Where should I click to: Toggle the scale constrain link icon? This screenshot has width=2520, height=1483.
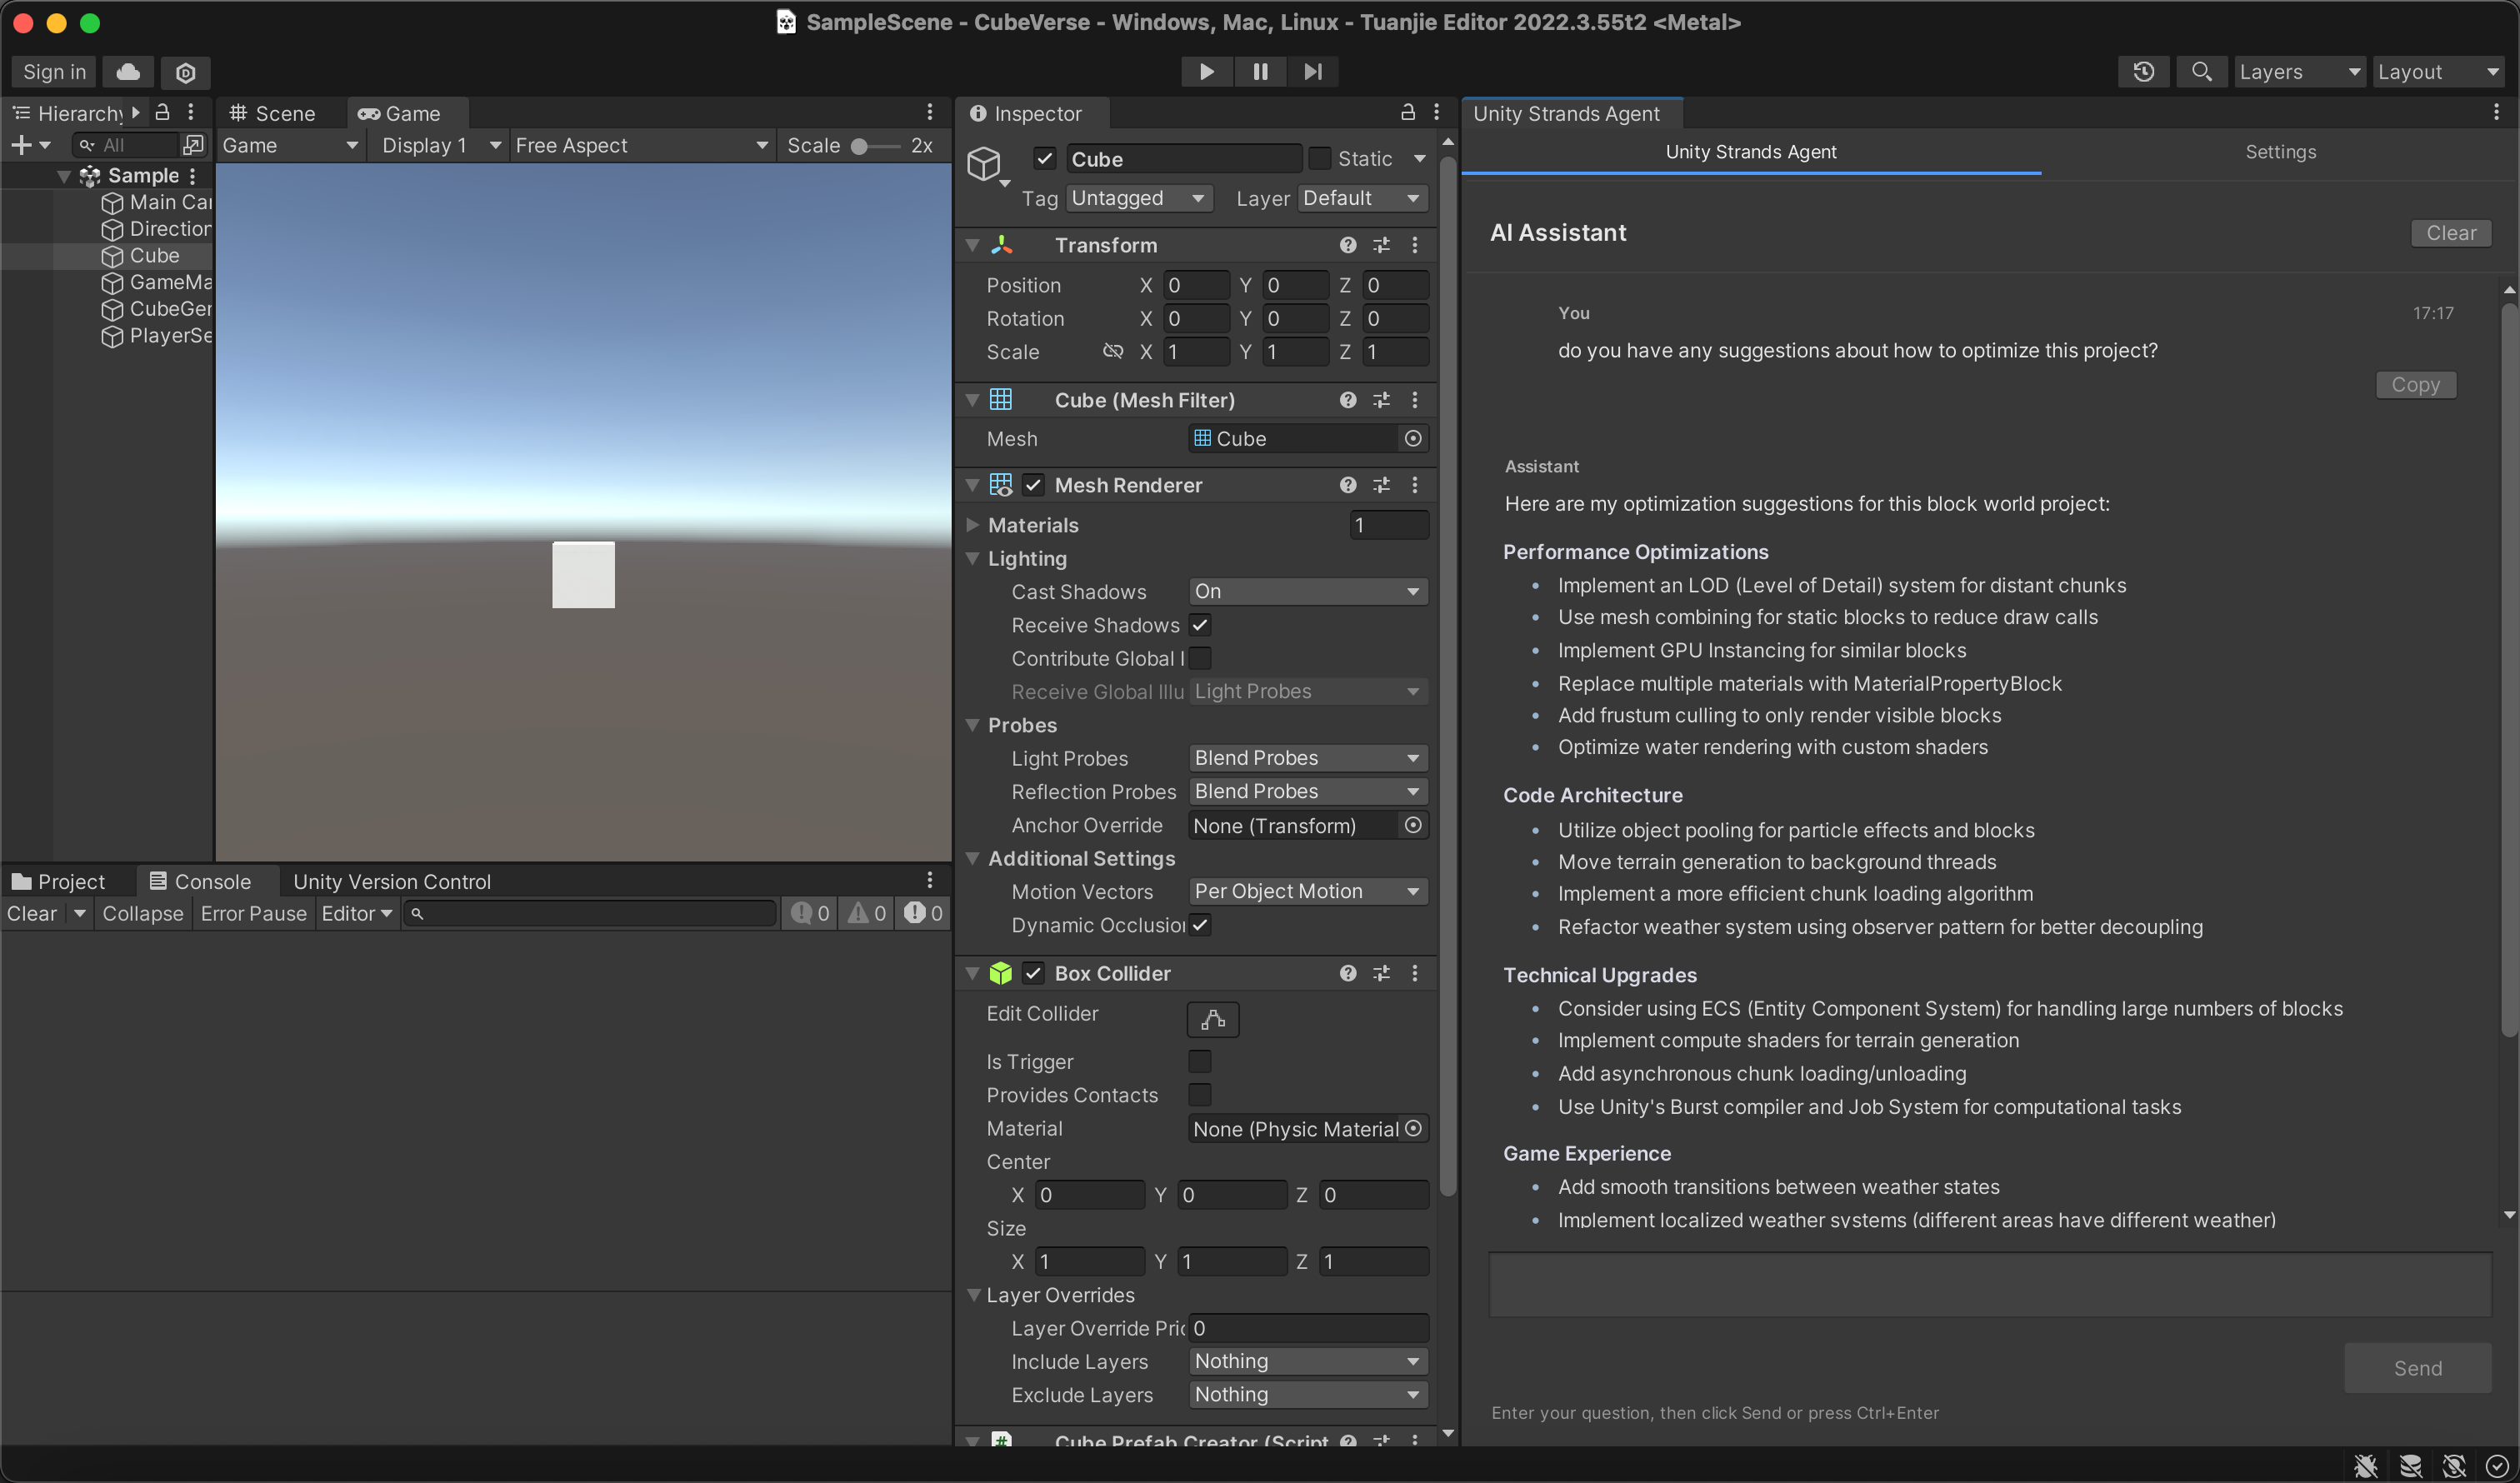(1113, 351)
